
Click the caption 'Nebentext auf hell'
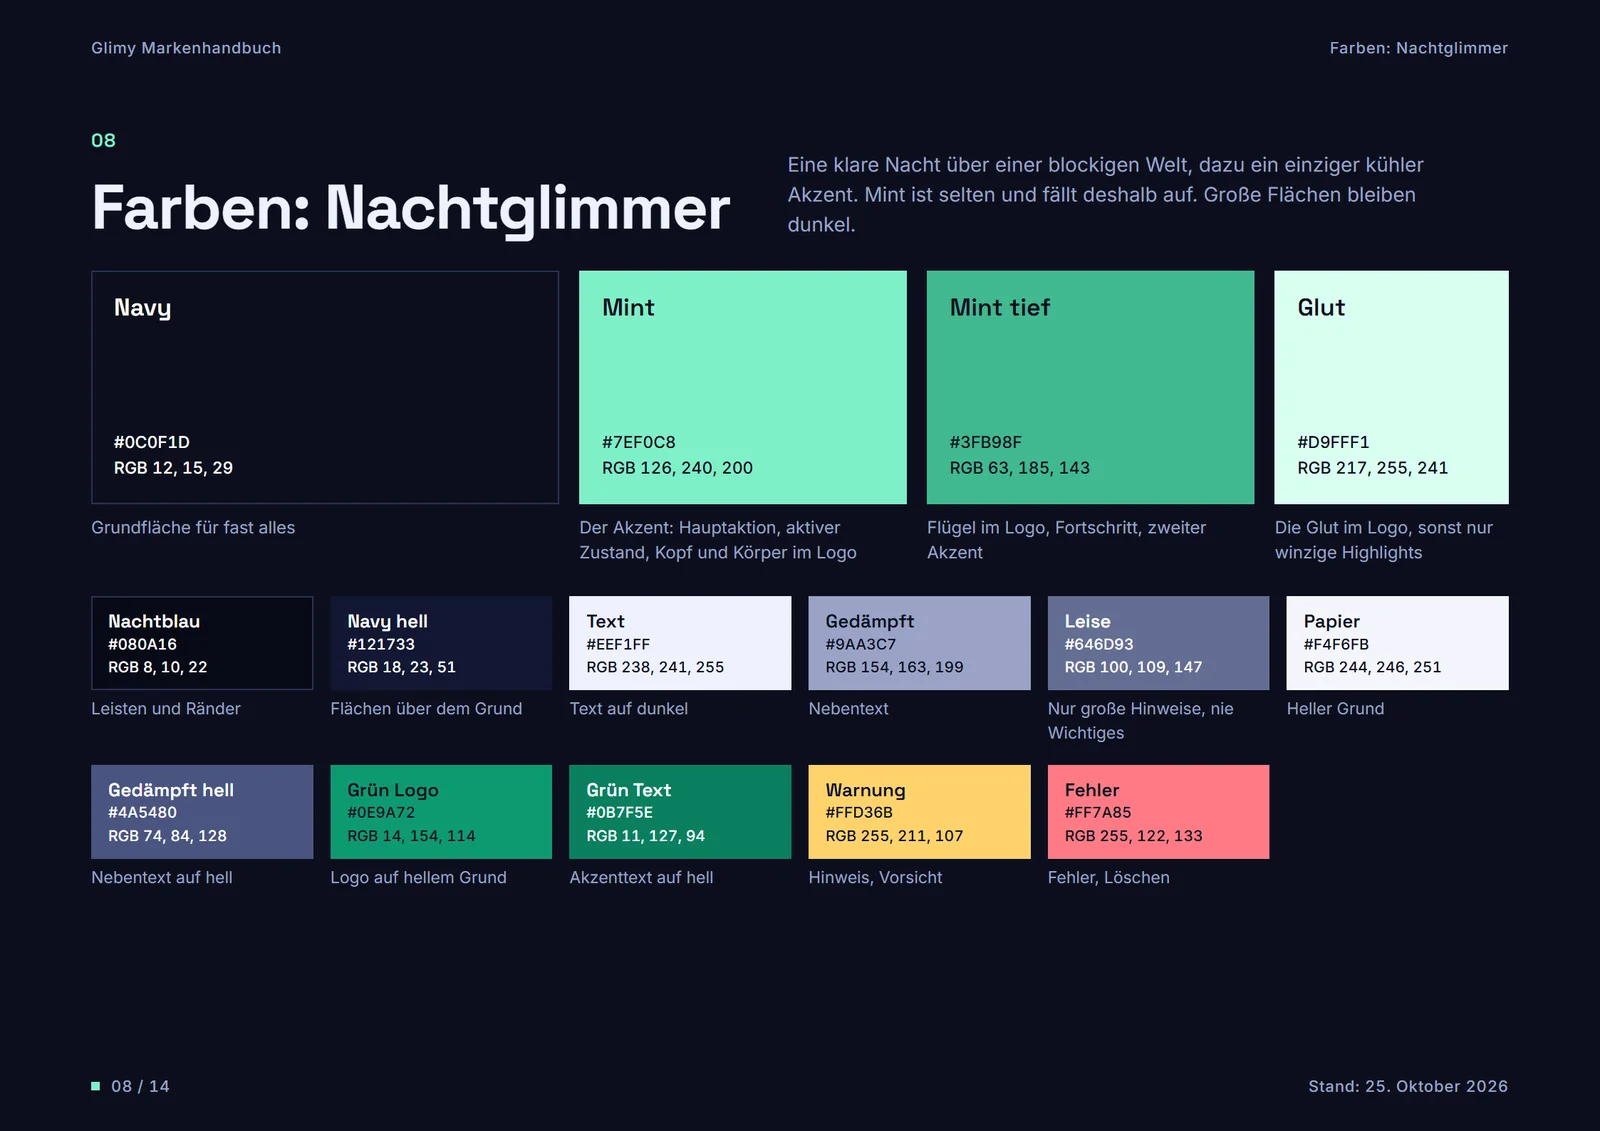162,877
